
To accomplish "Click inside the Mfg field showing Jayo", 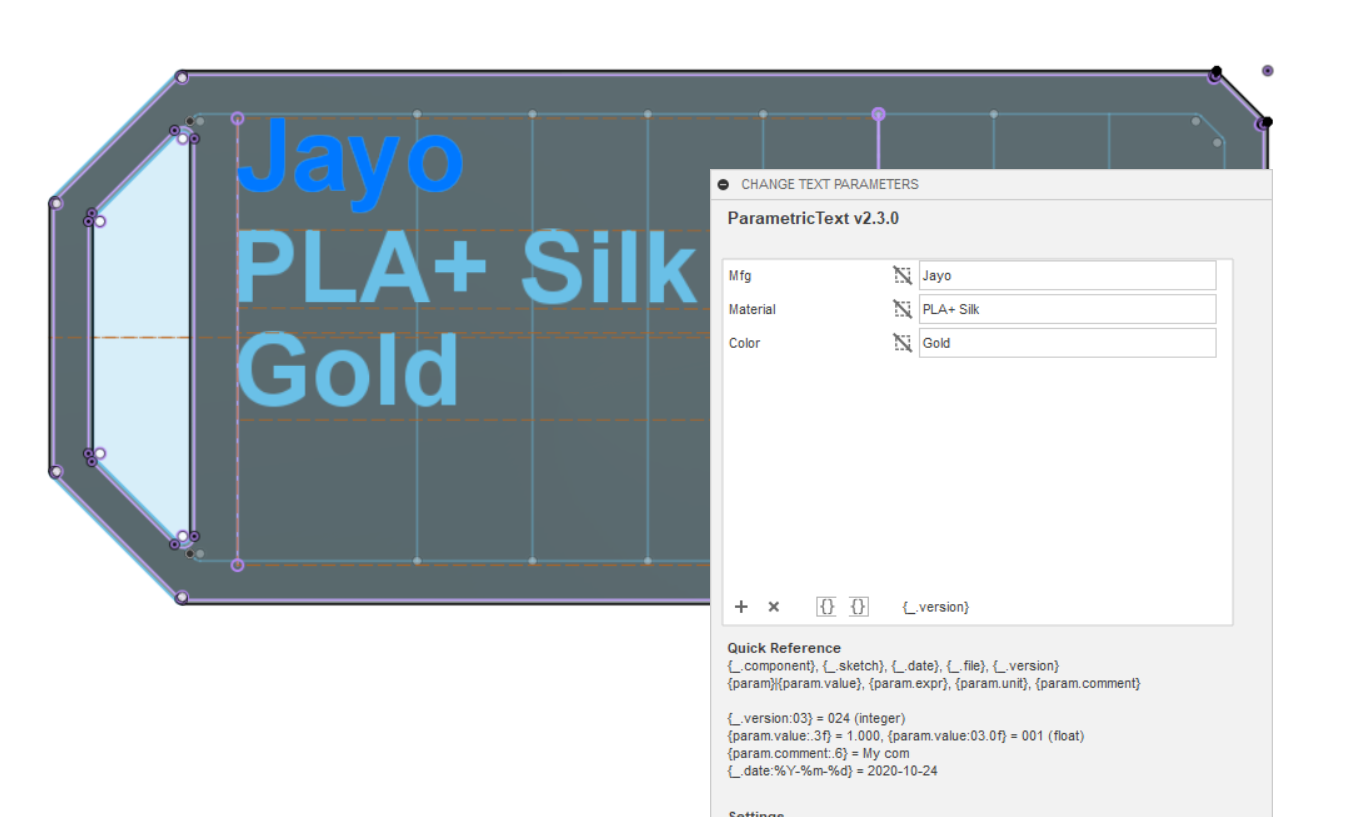I will click(1066, 275).
